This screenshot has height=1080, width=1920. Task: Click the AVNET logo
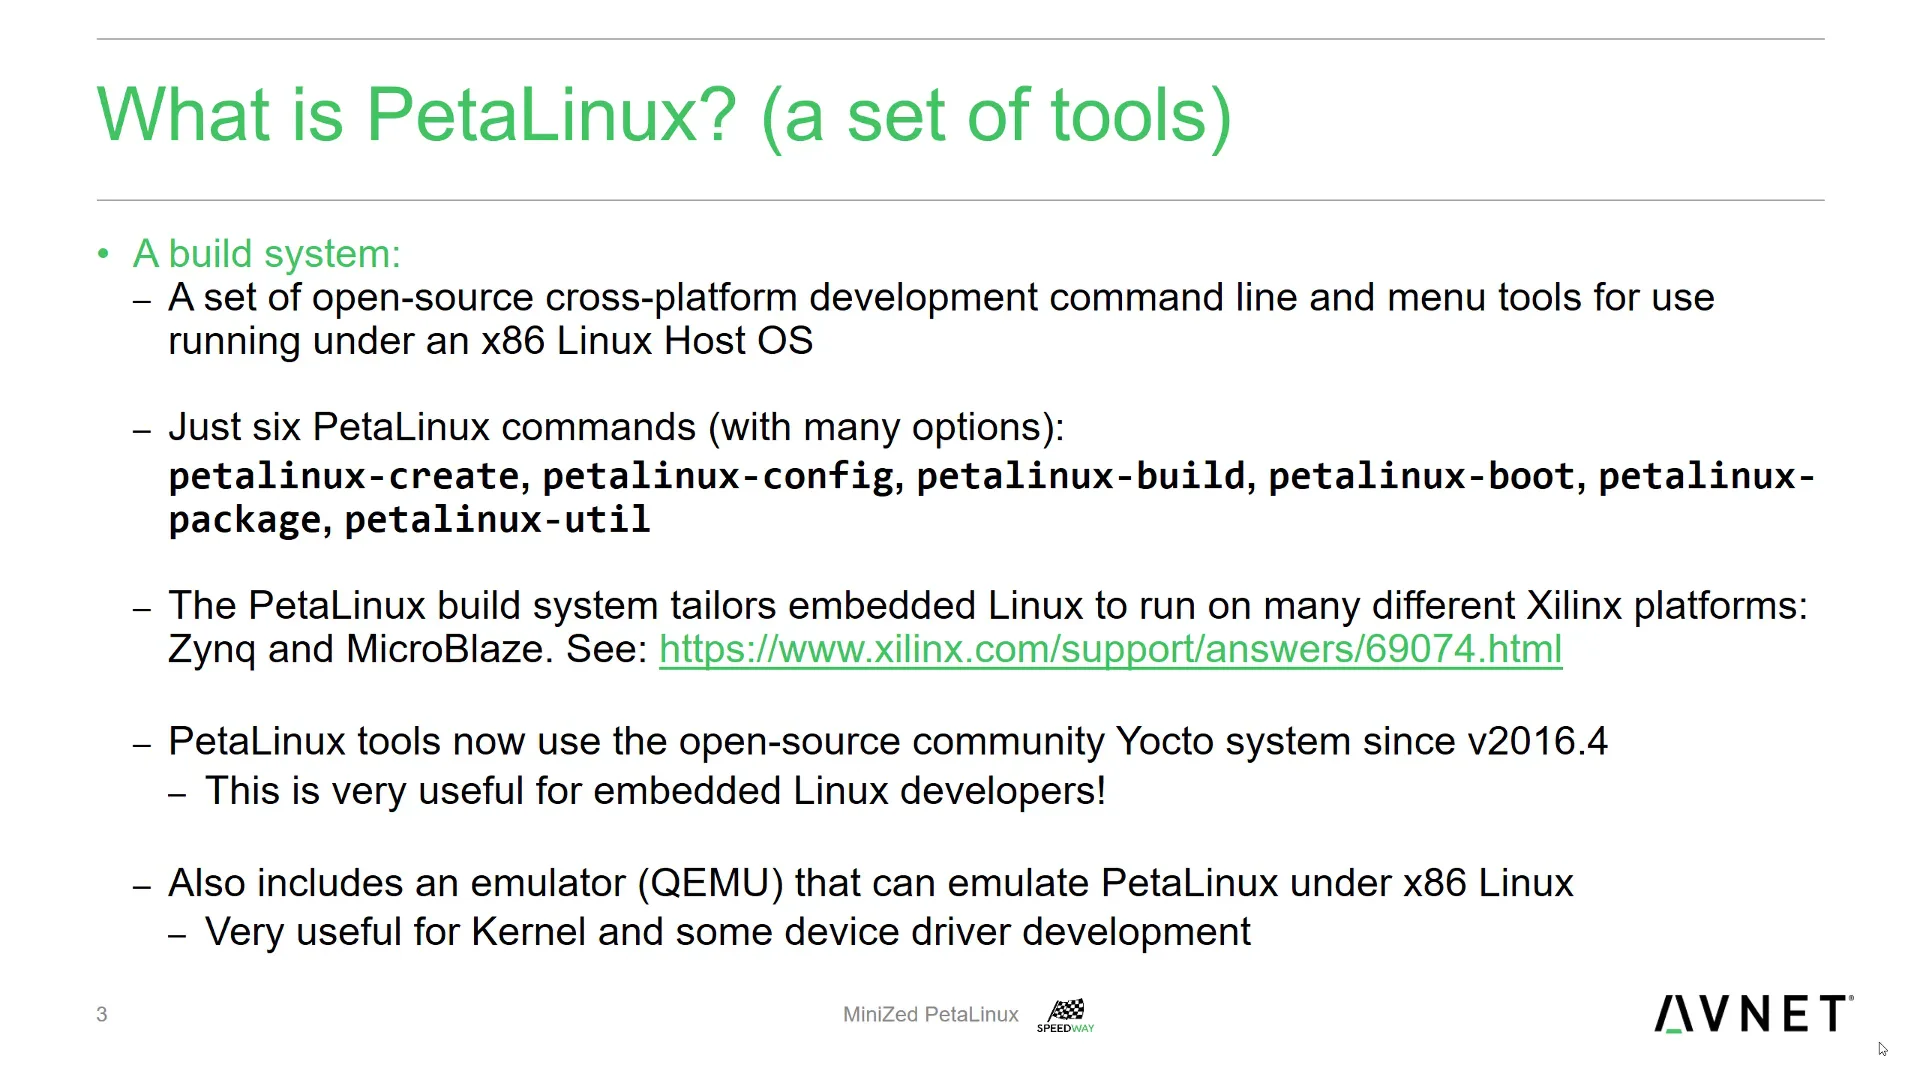(x=1754, y=1013)
